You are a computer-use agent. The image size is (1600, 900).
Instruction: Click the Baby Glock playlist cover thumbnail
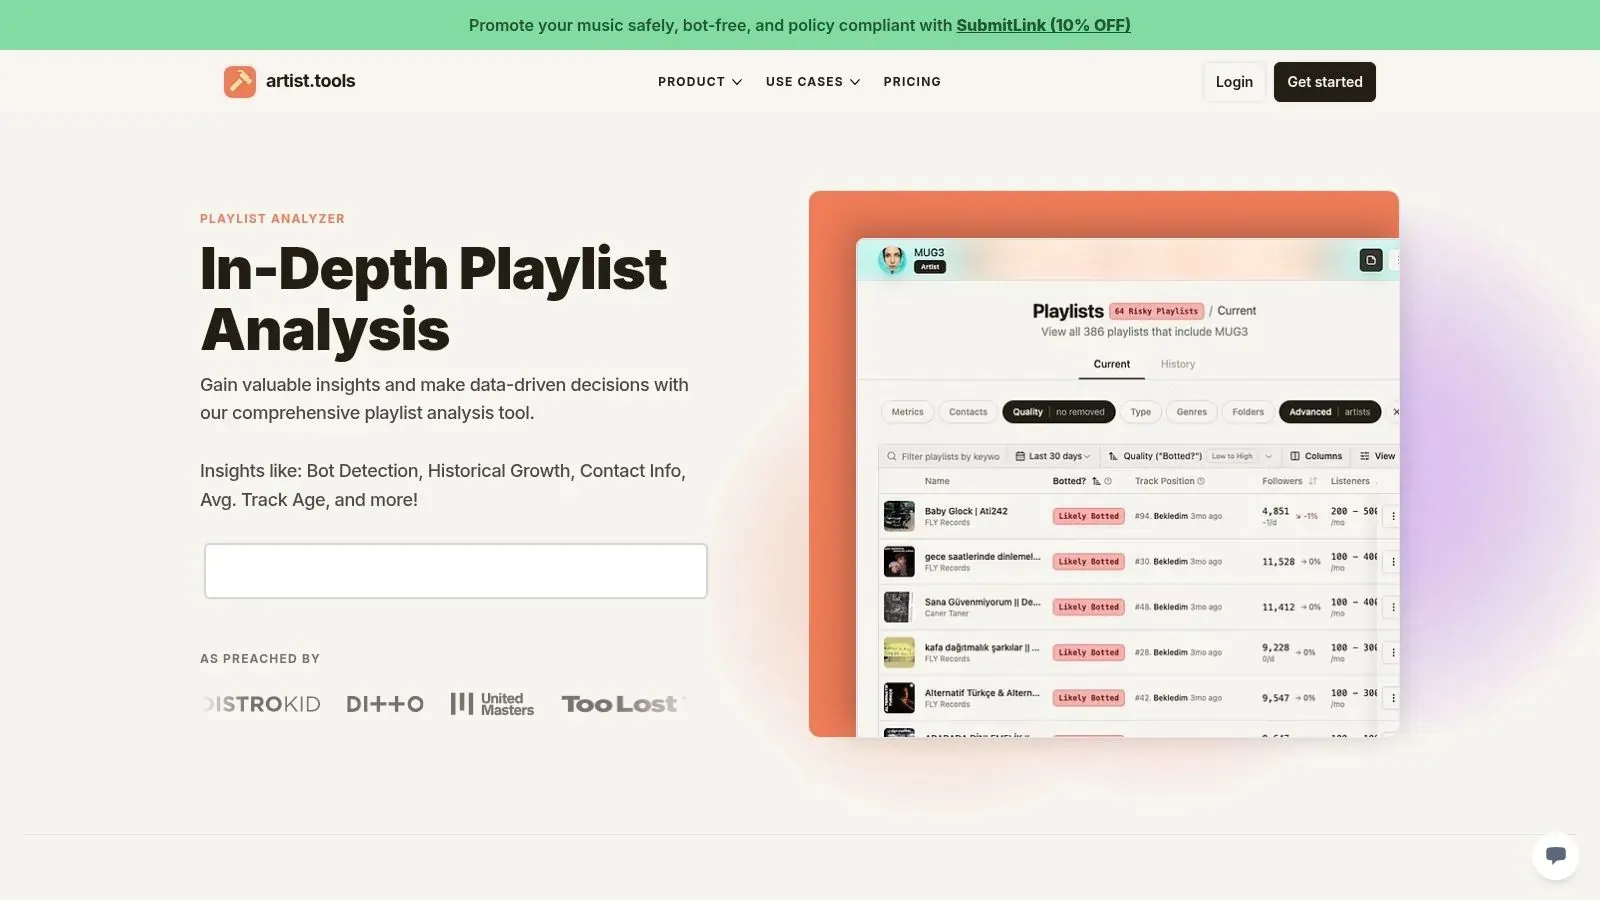(x=899, y=516)
